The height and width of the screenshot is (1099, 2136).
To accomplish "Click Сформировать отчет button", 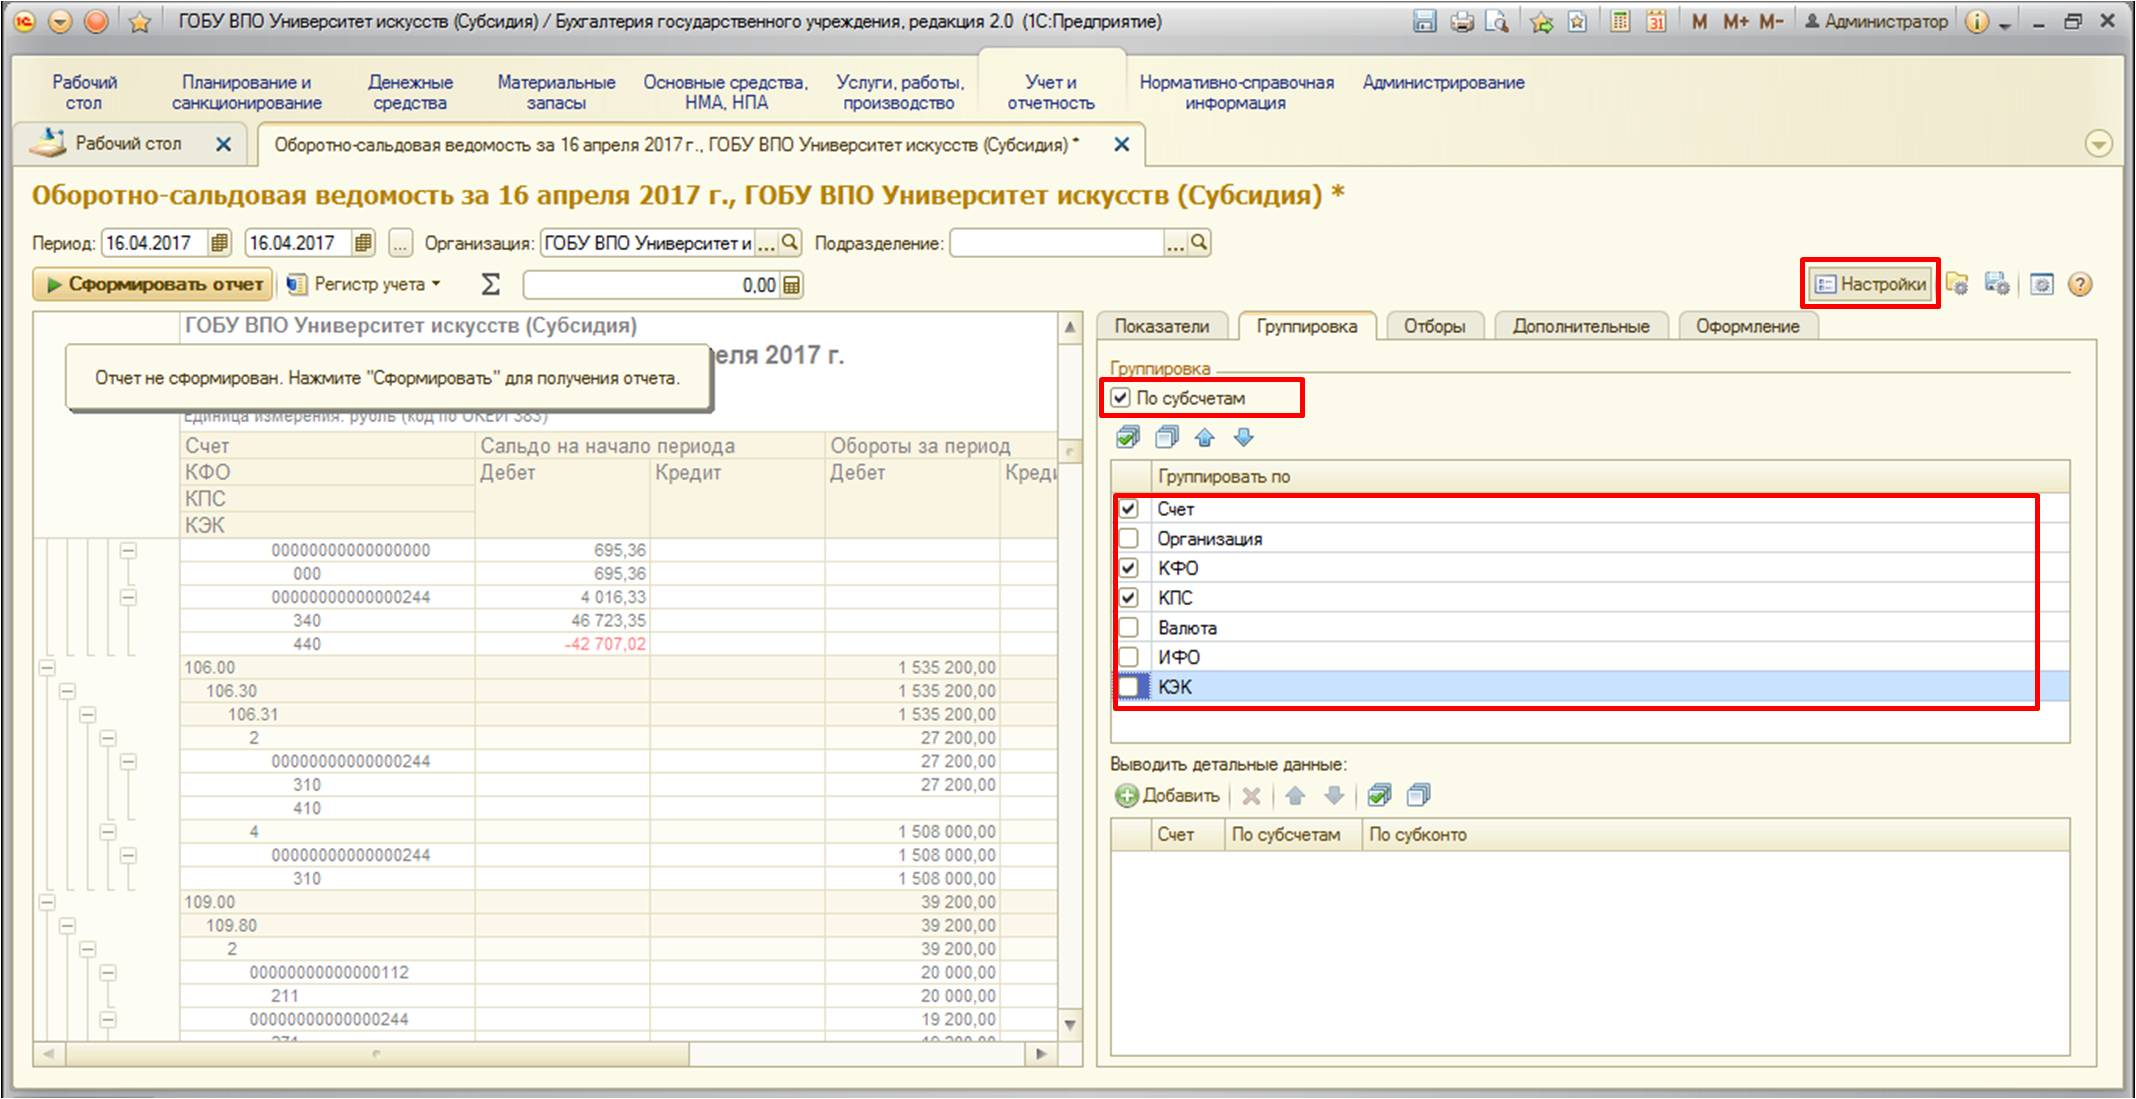I will 153,285.
